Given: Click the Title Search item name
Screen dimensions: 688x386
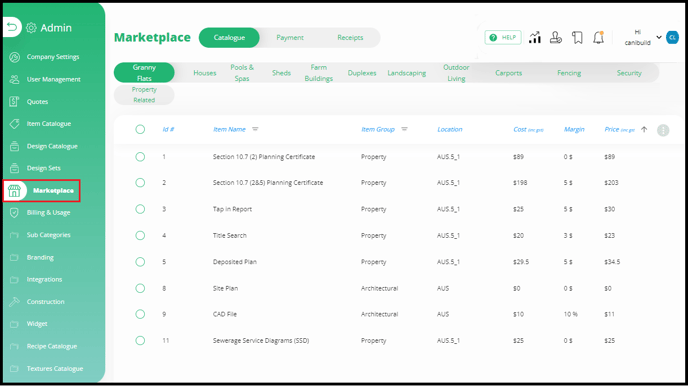Looking at the screenshot, I should click(x=229, y=236).
